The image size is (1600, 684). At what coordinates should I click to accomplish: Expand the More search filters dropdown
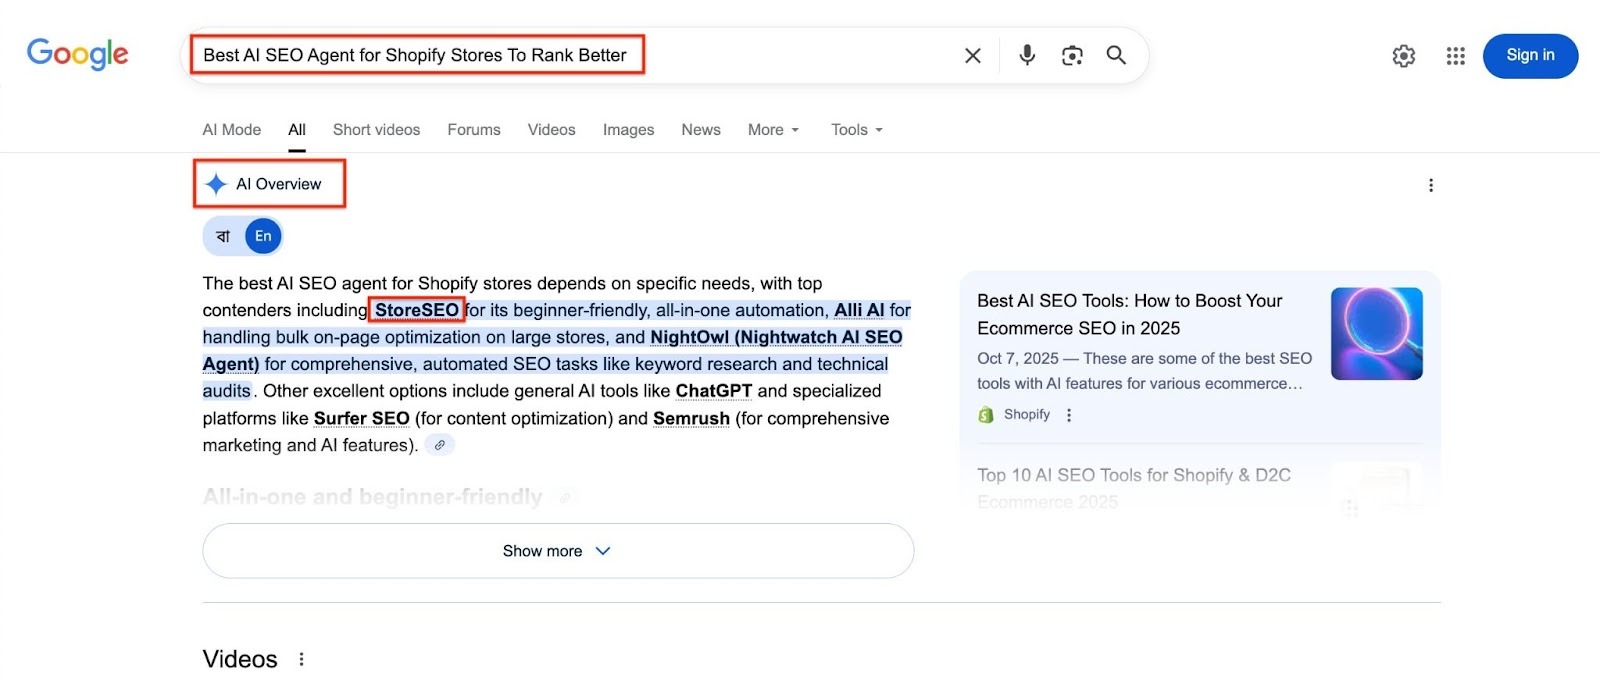tap(773, 130)
